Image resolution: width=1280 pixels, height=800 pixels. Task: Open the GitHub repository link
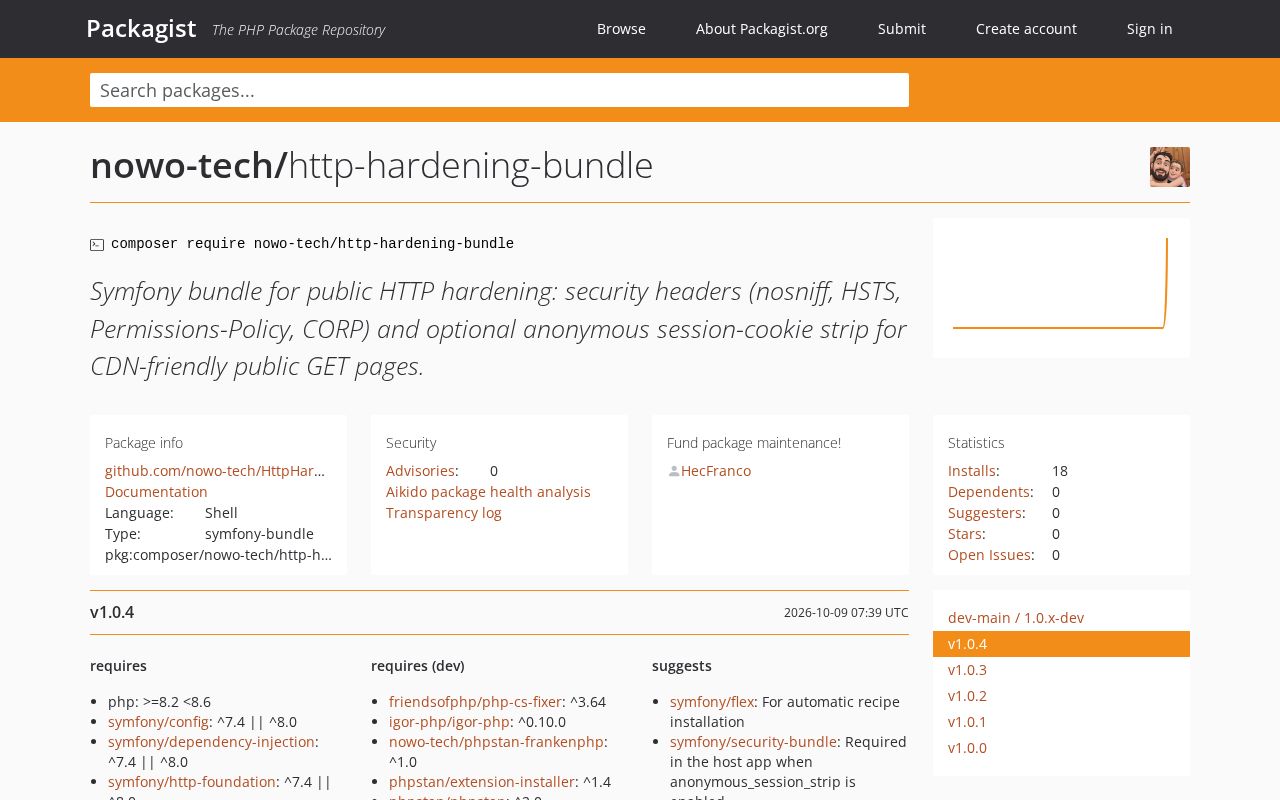click(x=215, y=471)
